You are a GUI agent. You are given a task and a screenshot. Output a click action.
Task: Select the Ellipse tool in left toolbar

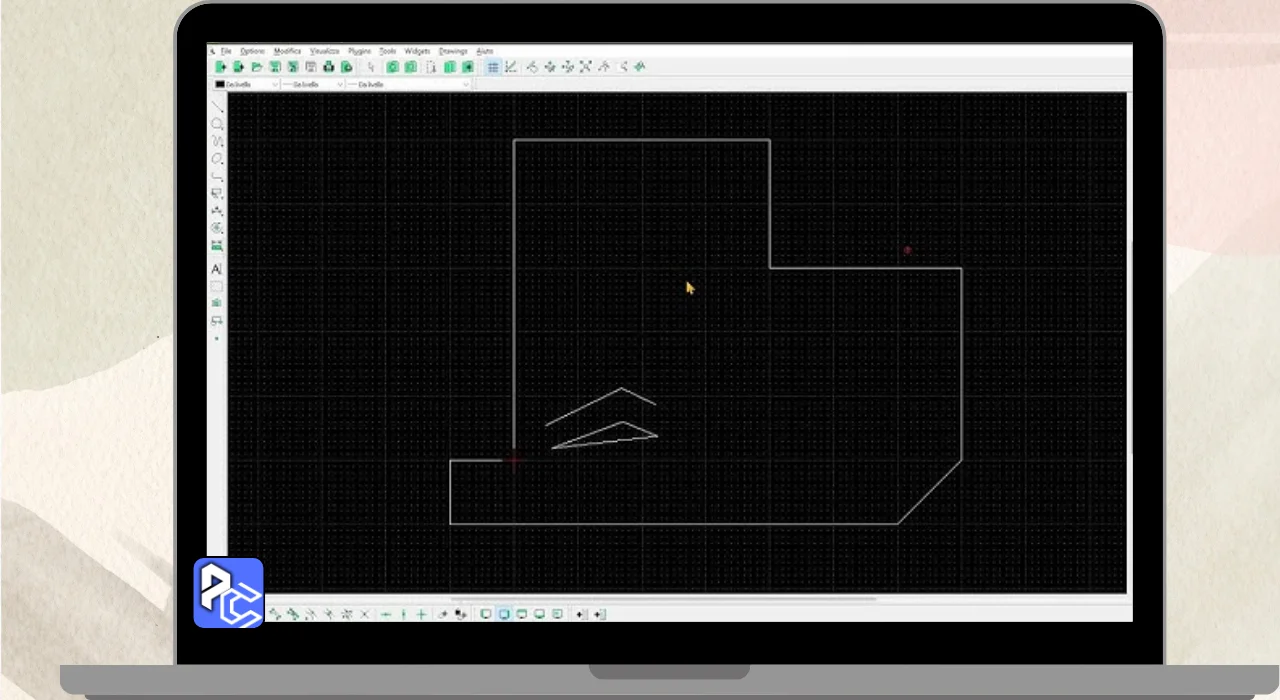217,159
